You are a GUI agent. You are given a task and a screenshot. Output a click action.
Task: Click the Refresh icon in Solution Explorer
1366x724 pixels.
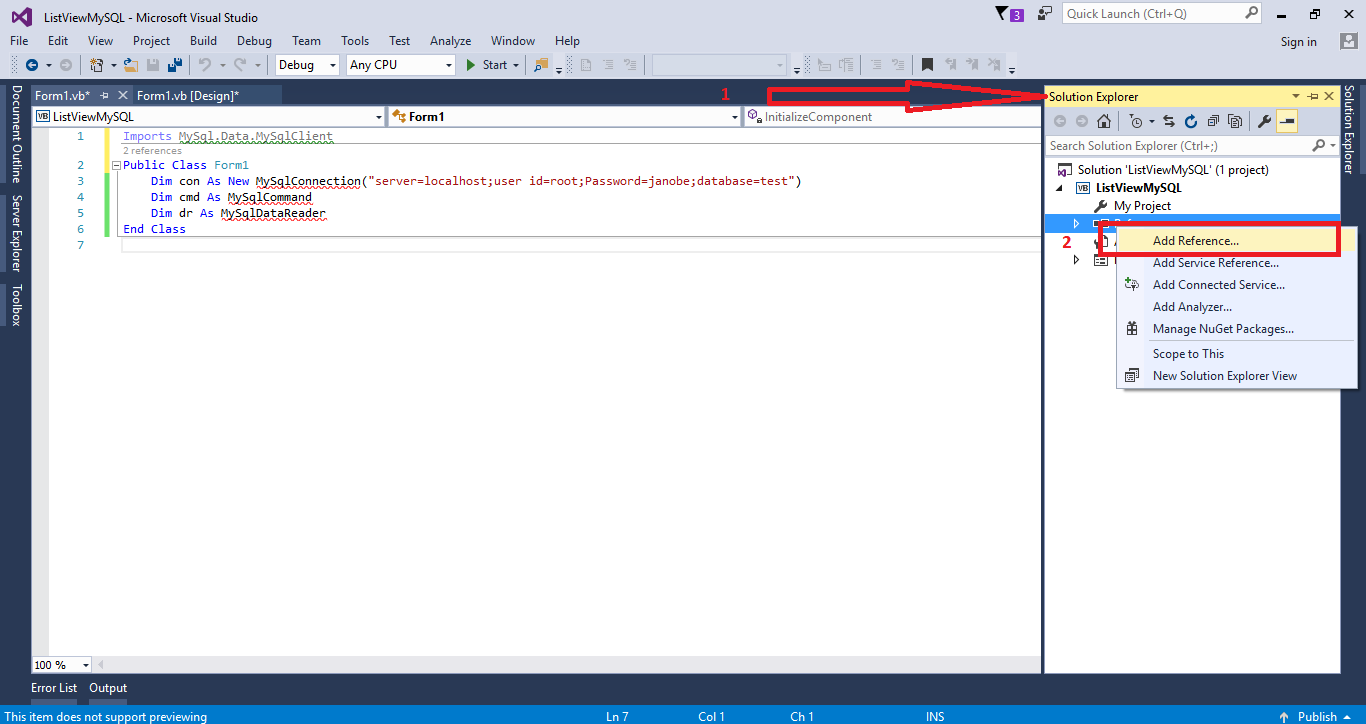point(1191,122)
